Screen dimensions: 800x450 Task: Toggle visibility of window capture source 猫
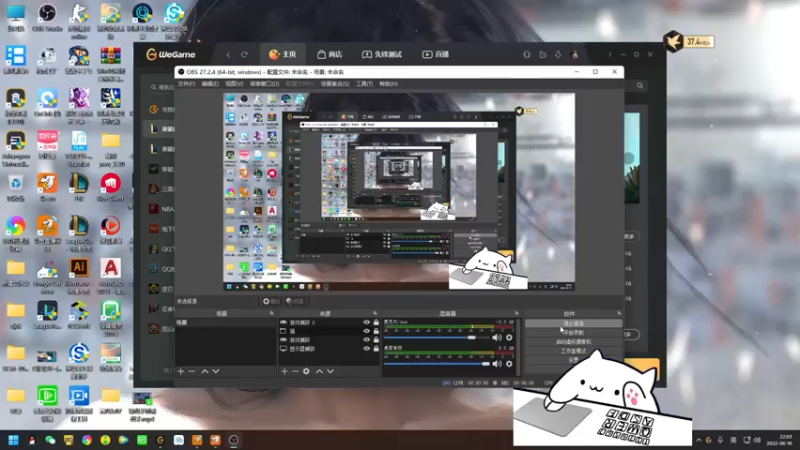pyautogui.click(x=366, y=331)
